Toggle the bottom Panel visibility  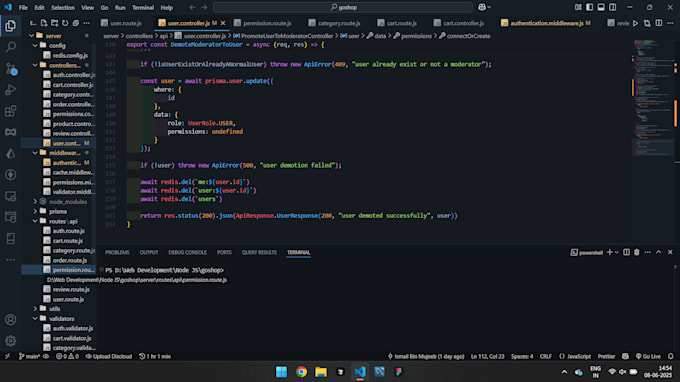(x=601, y=7)
